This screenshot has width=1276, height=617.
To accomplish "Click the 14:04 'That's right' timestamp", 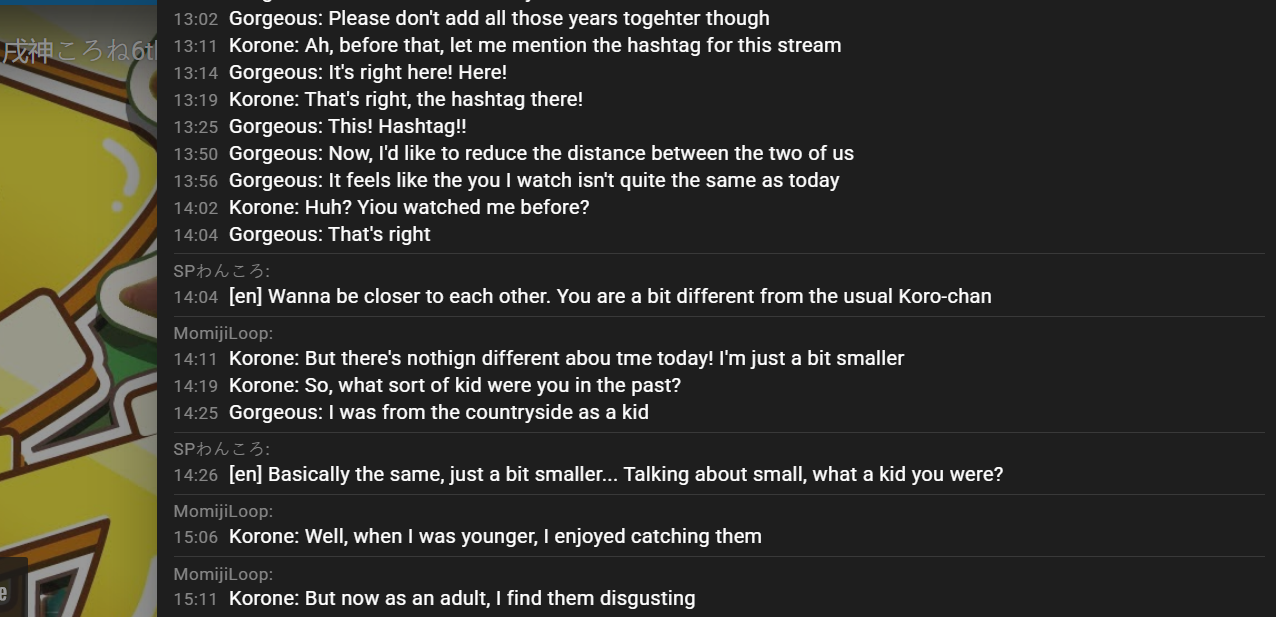I will [x=195, y=235].
